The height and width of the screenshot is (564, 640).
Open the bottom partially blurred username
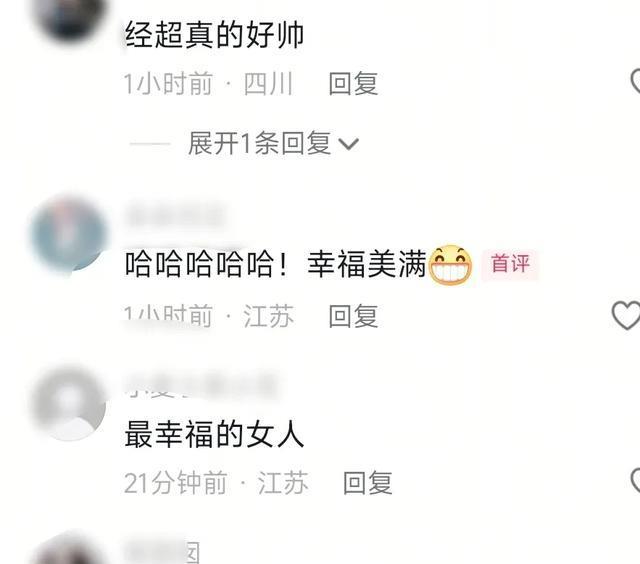click(162, 552)
